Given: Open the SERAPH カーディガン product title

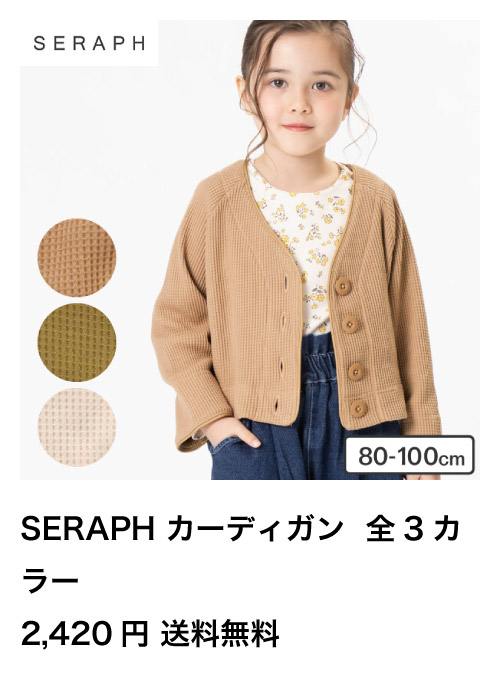Looking at the screenshot, I should [x=181, y=529].
